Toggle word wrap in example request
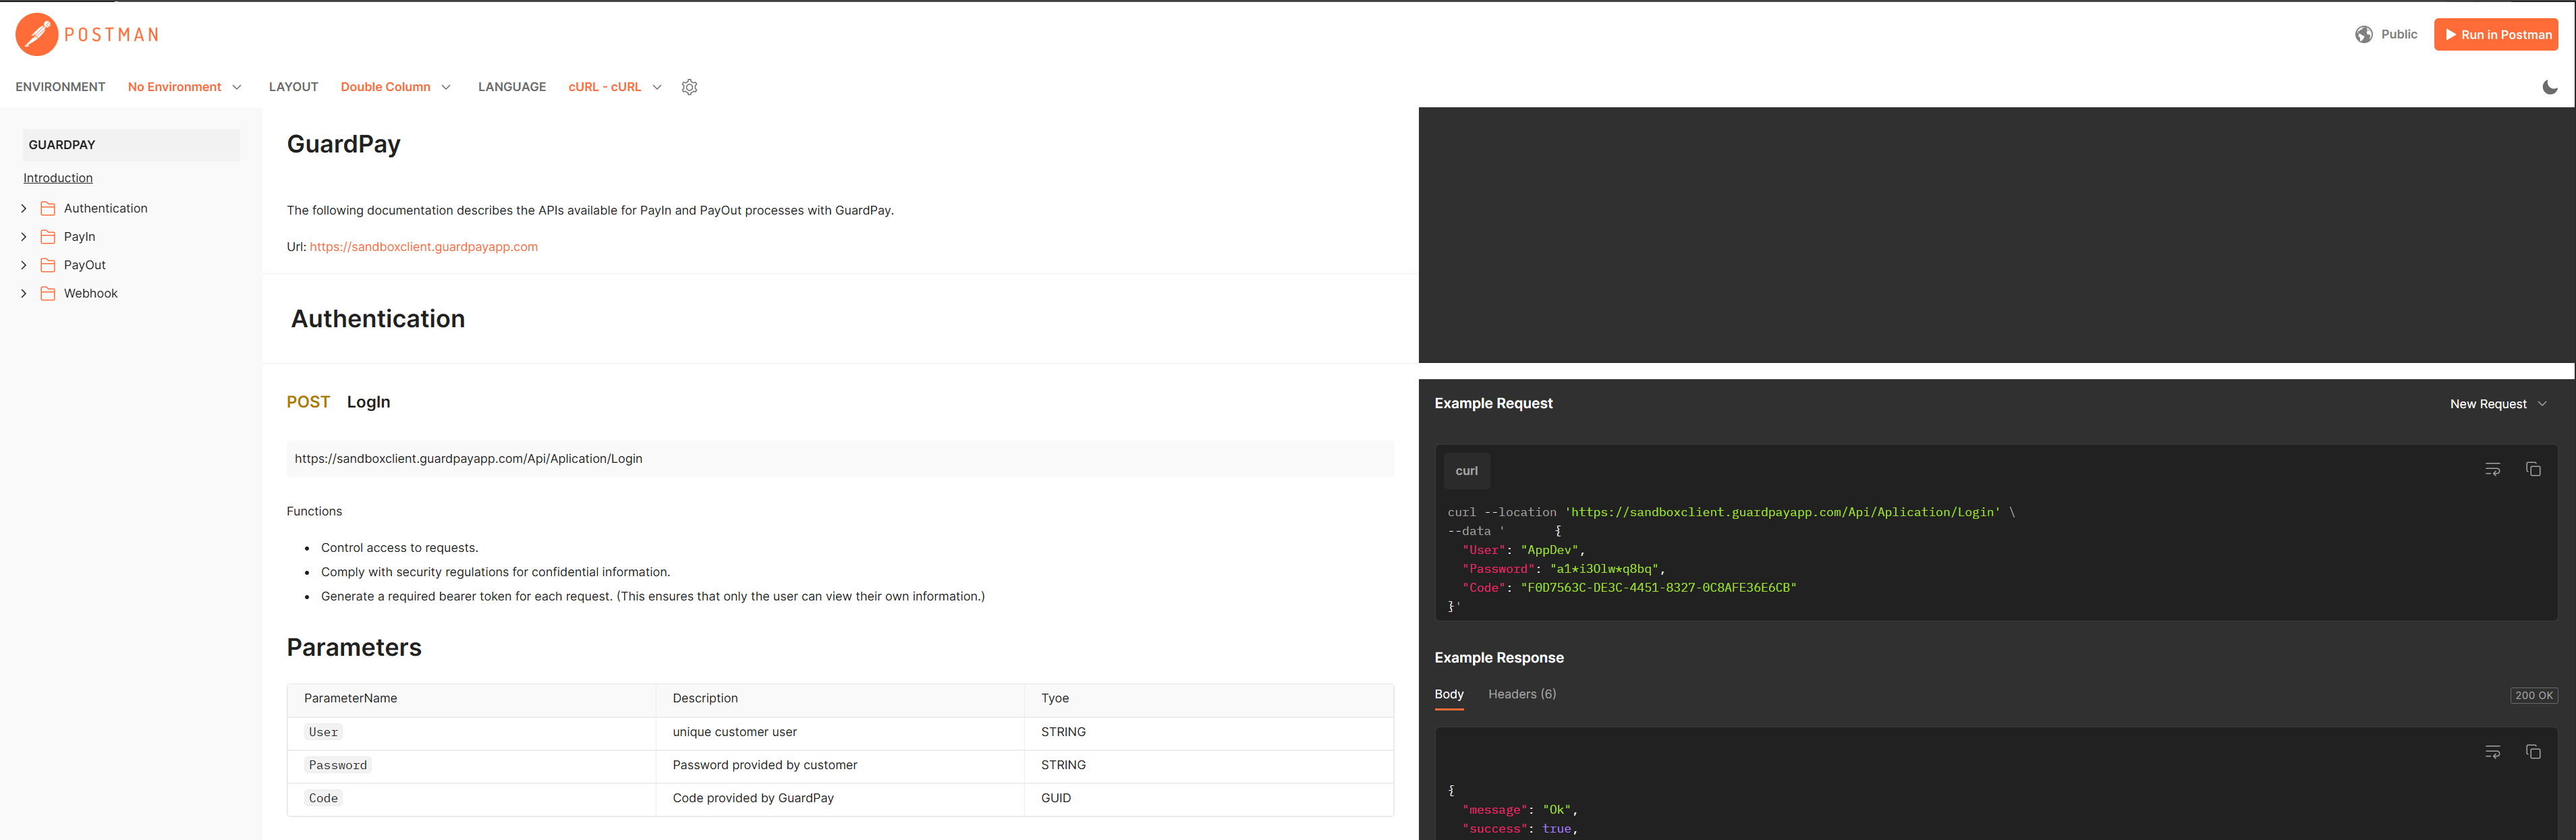 2492,469
